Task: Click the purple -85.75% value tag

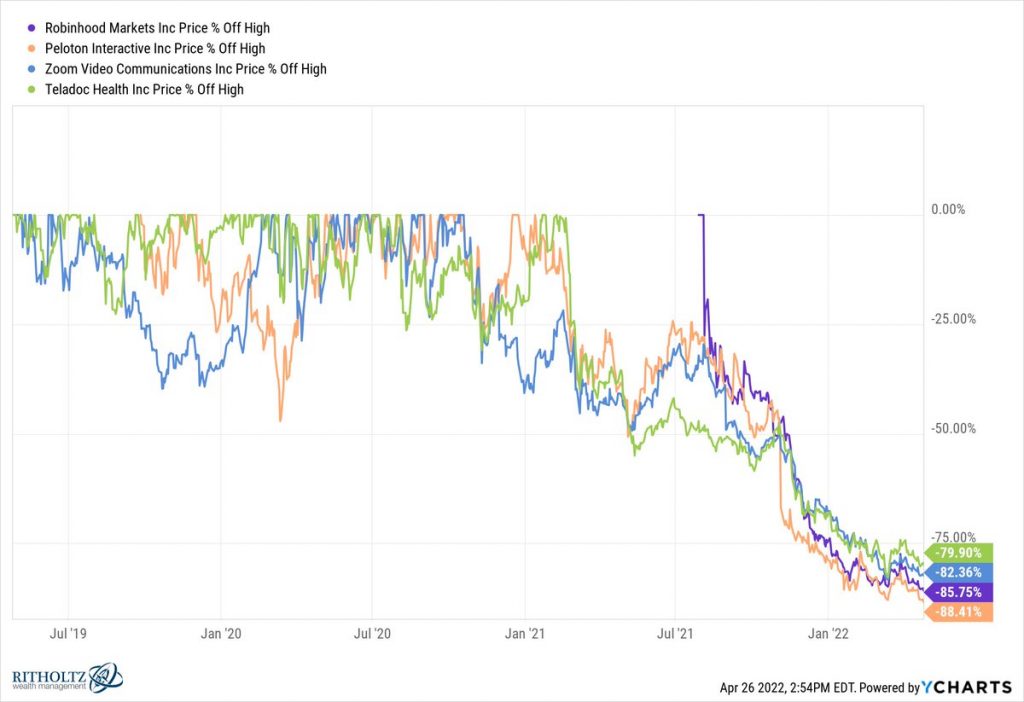Action: coord(962,592)
